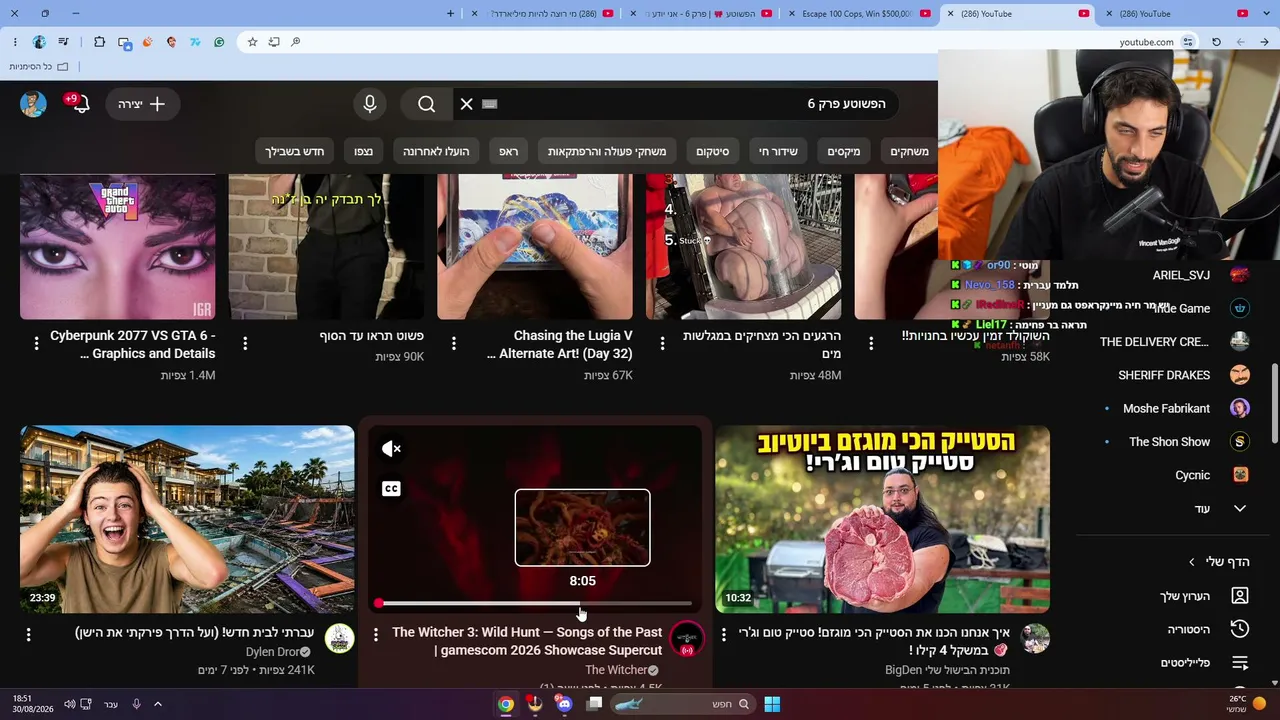Select the סיטקום filter chip
Image resolution: width=1280 pixels, height=720 pixels.
pos(713,151)
